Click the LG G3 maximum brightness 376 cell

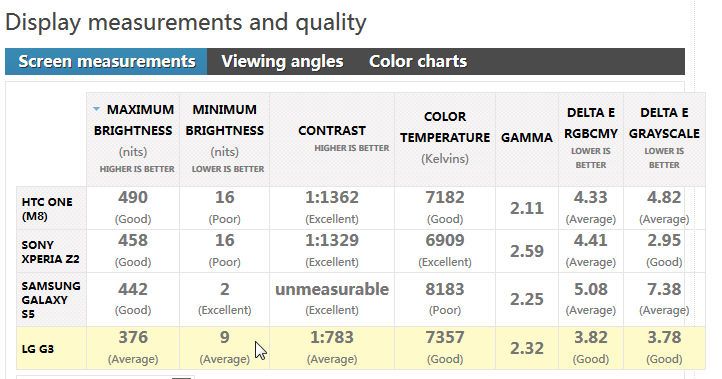pyautogui.click(x=133, y=348)
